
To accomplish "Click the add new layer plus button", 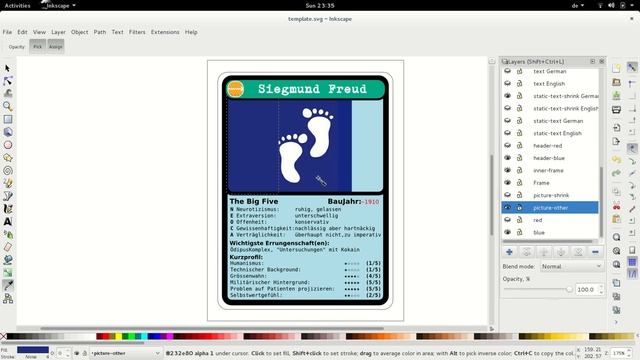I will [x=509, y=252].
